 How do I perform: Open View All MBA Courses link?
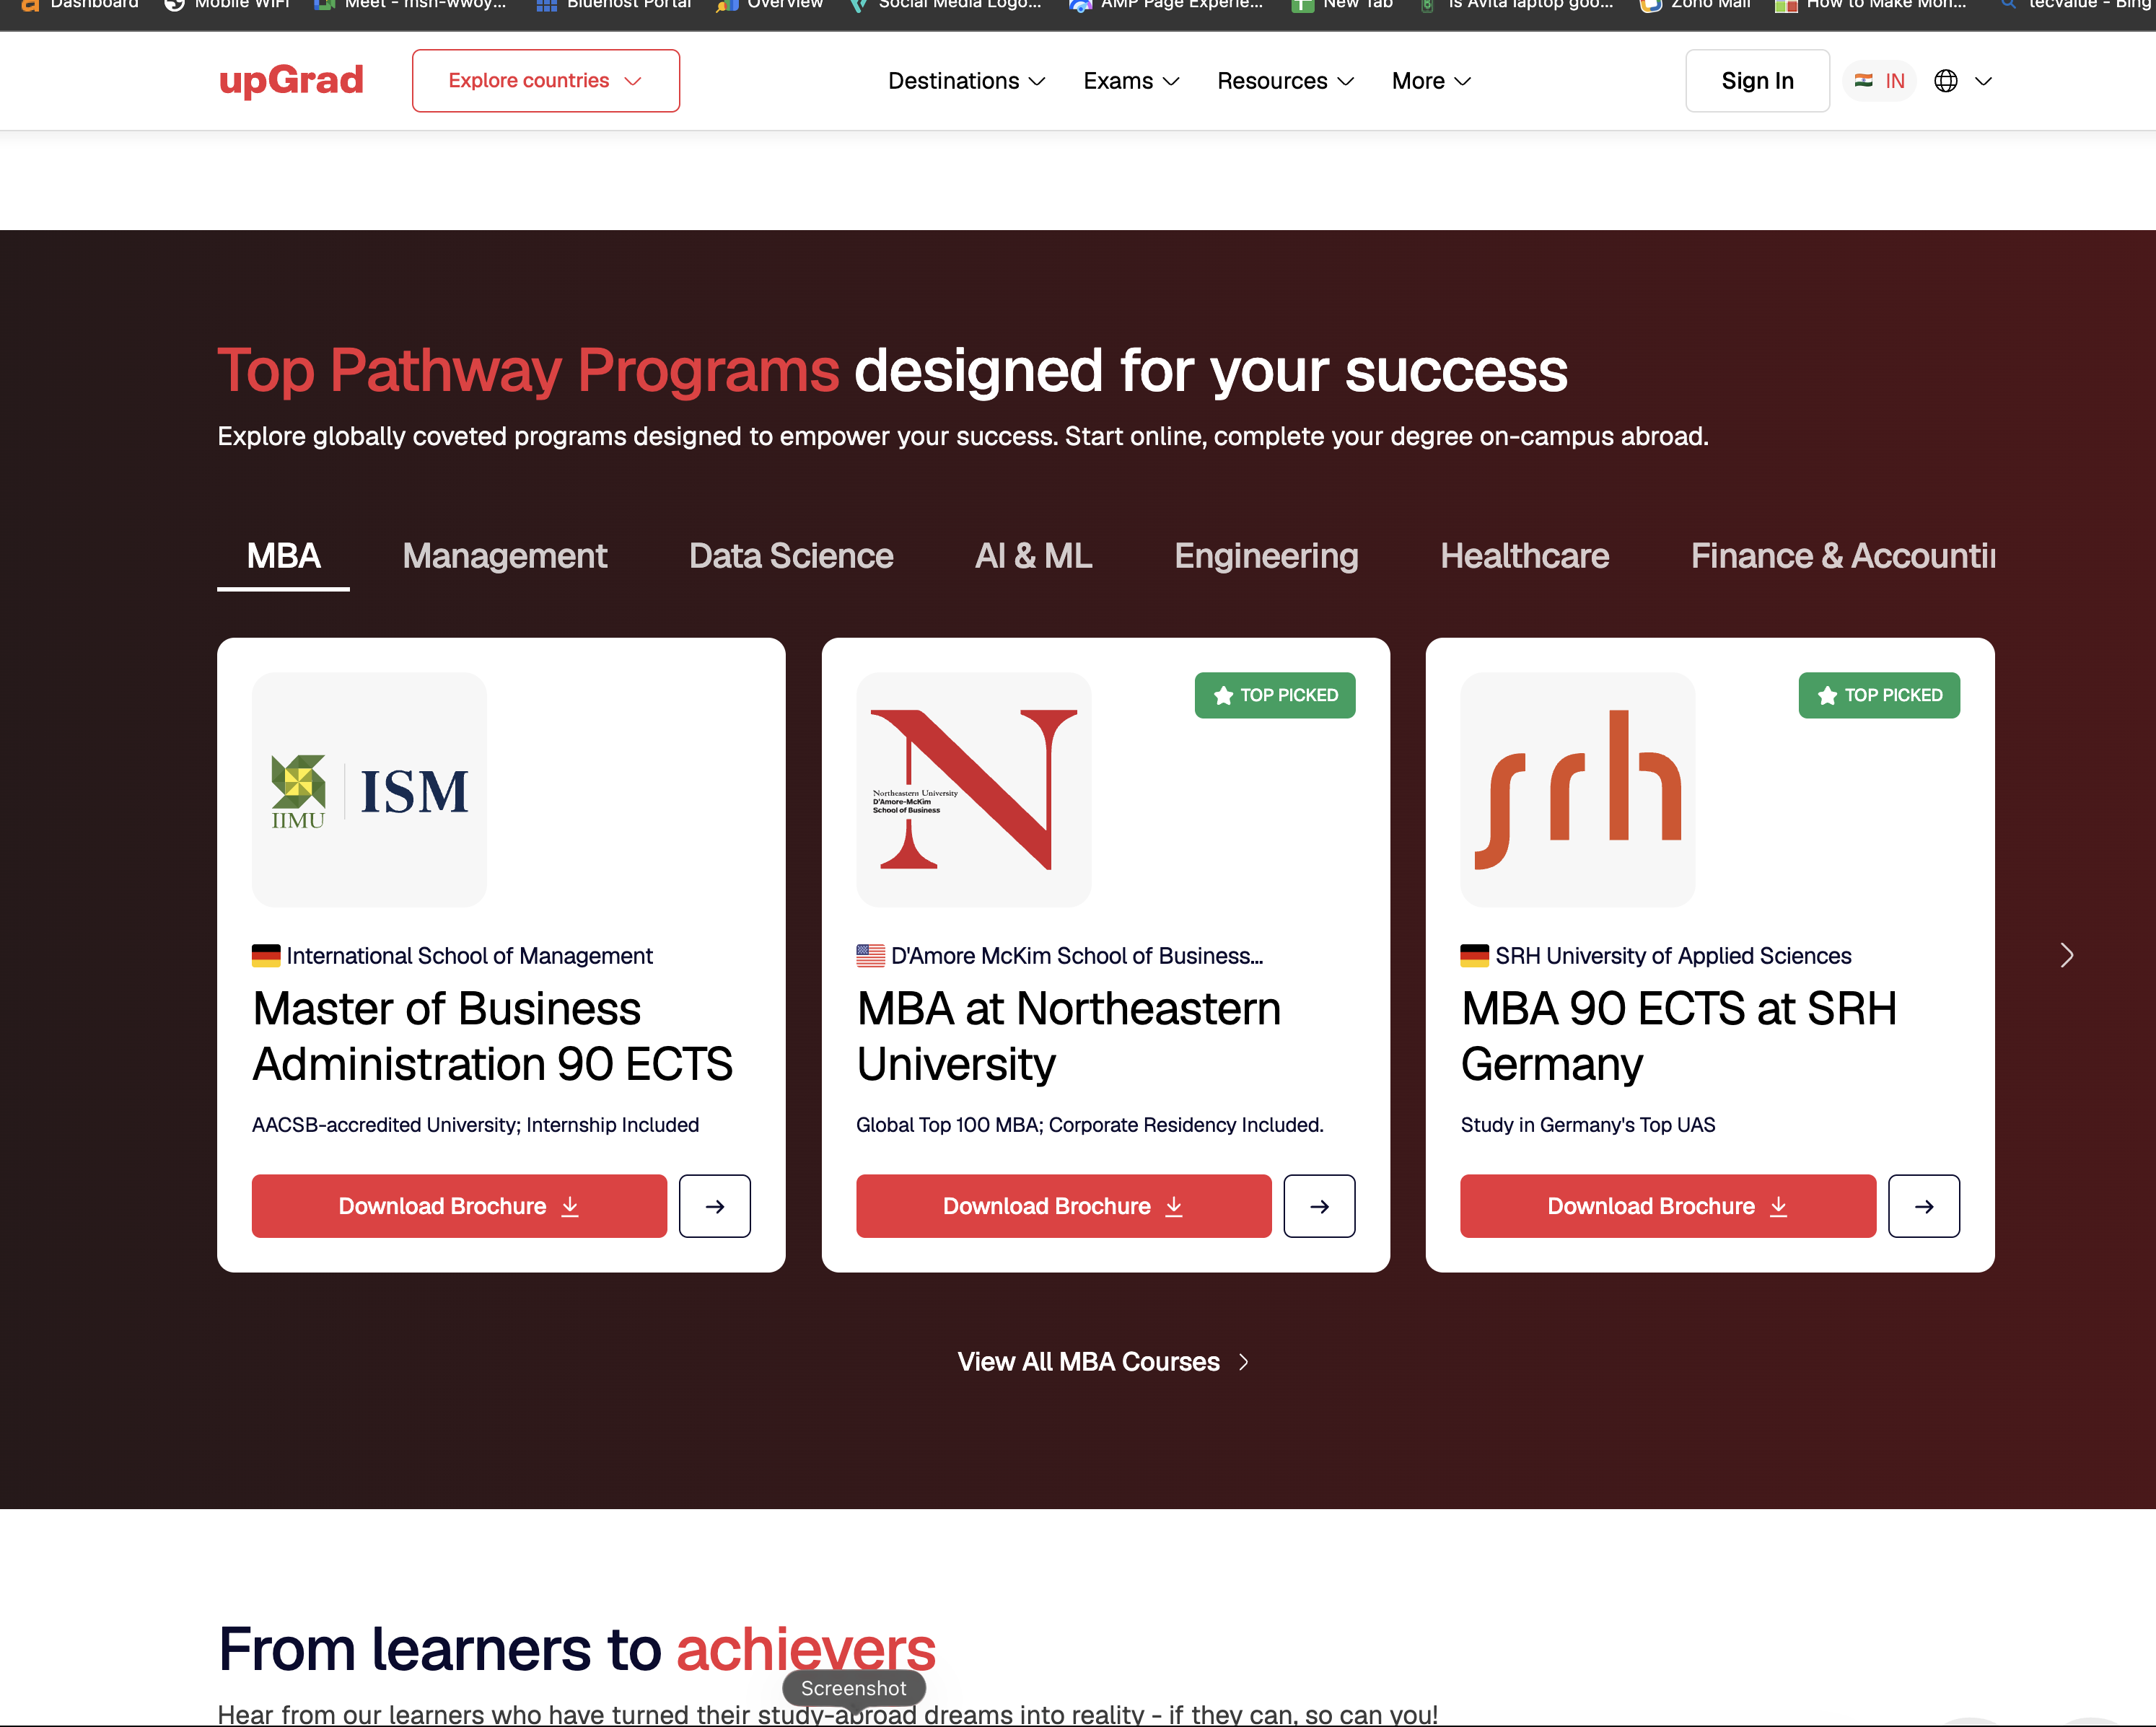(x=1103, y=1362)
